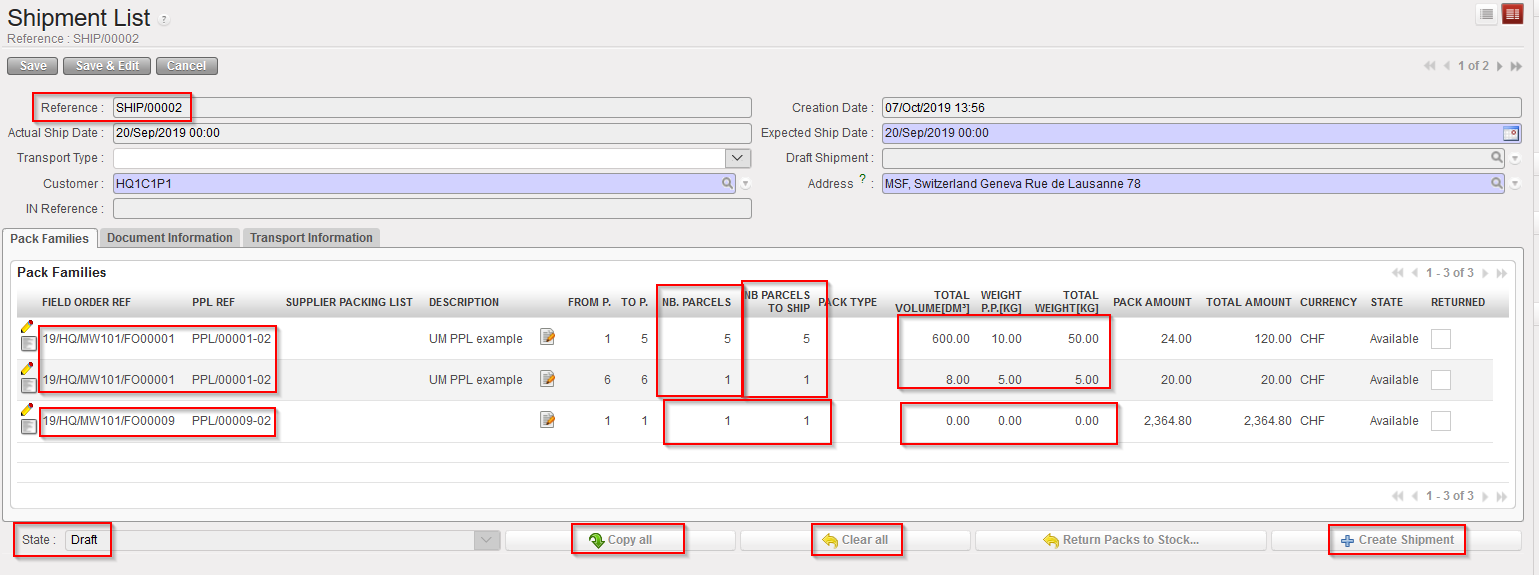Image resolution: width=1539 pixels, height=575 pixels.
Task: Expand the State dropdown showing Draft
Action: point(486,540)
